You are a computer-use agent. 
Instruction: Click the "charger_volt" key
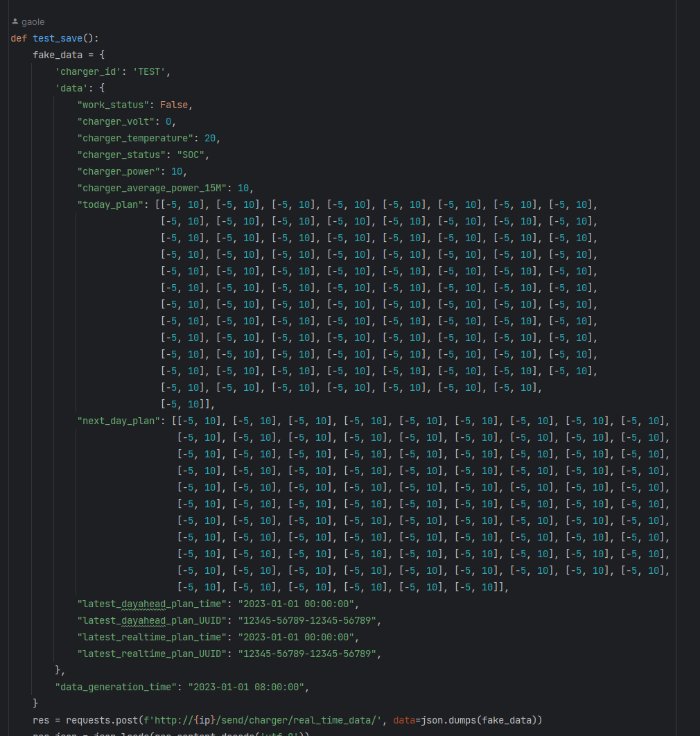coord(116,121)
